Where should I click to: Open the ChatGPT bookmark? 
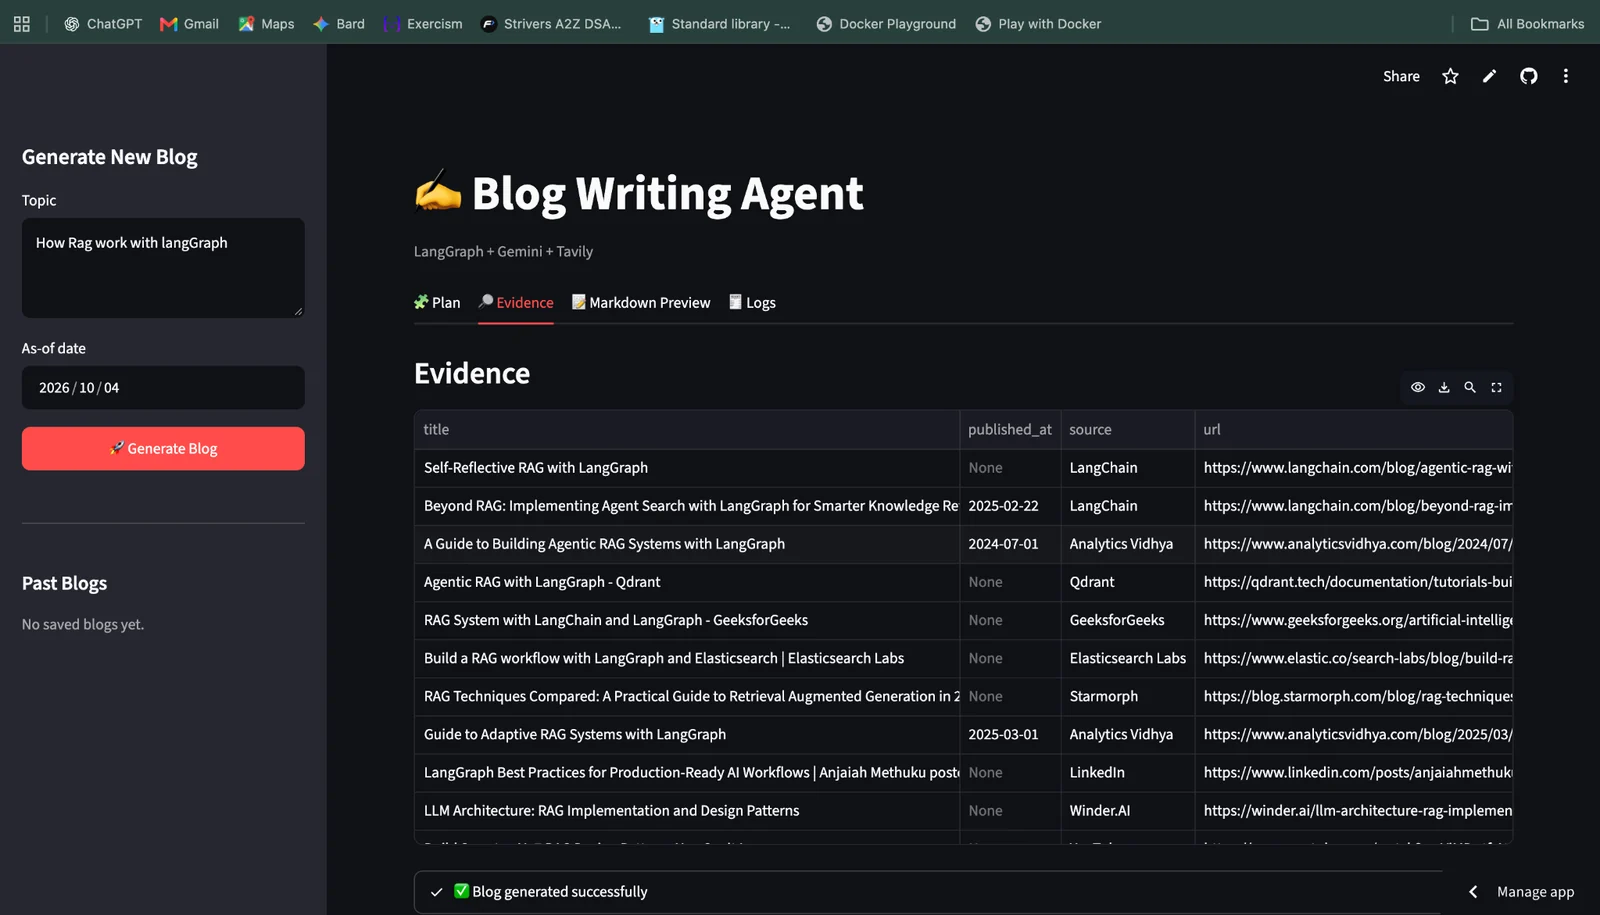click(103, 24)
